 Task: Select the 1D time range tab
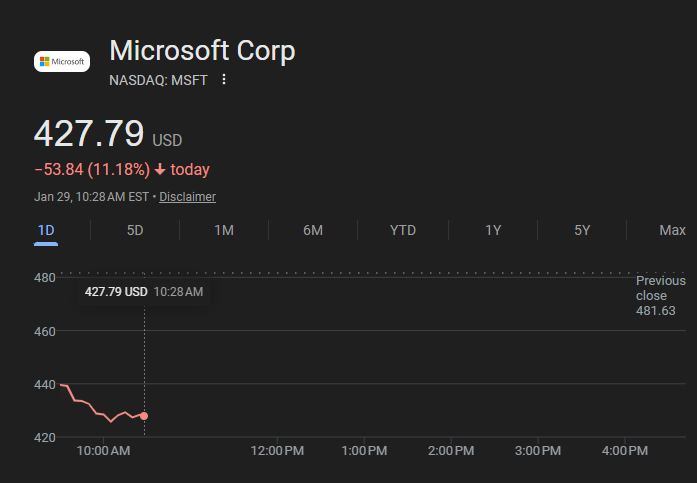coord(46,230)
